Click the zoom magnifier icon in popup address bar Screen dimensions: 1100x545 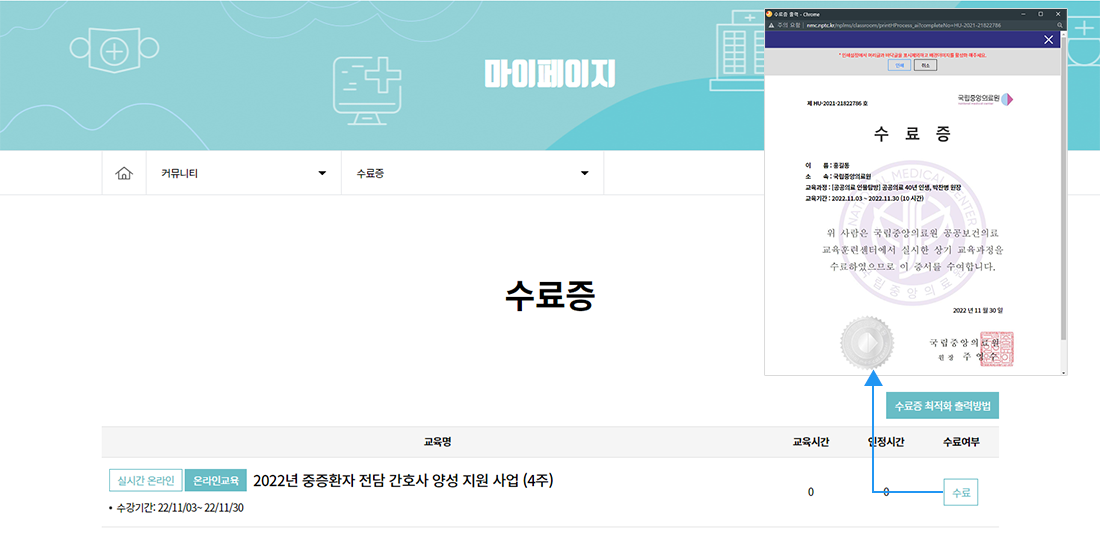click(x=1060, y=25)
